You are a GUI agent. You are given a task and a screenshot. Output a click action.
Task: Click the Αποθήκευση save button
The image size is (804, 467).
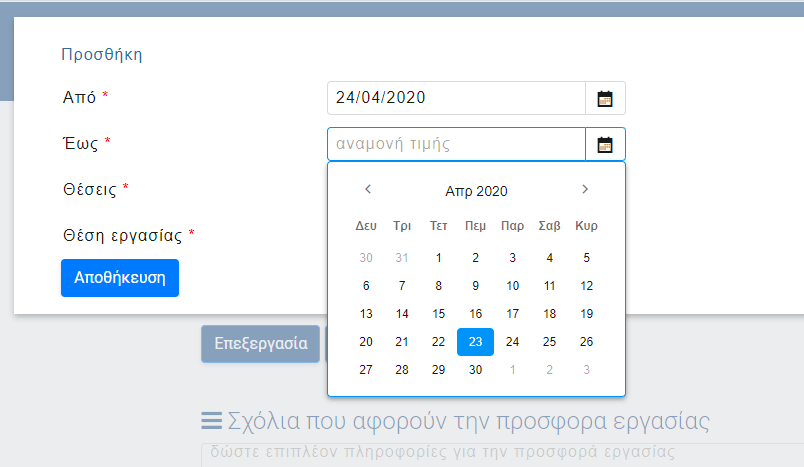pos(120,278)
